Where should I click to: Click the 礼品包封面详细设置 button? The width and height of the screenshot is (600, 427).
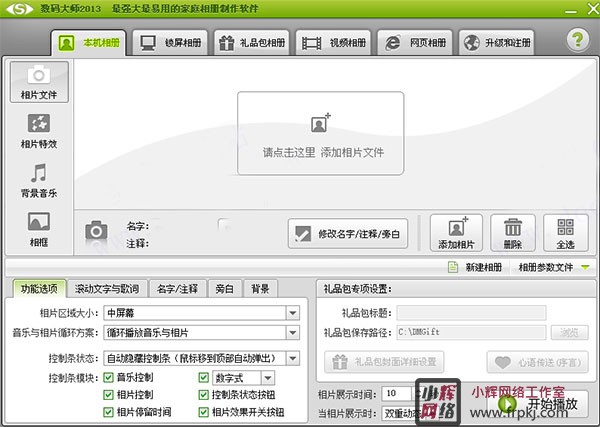click(x=384, y=362)
